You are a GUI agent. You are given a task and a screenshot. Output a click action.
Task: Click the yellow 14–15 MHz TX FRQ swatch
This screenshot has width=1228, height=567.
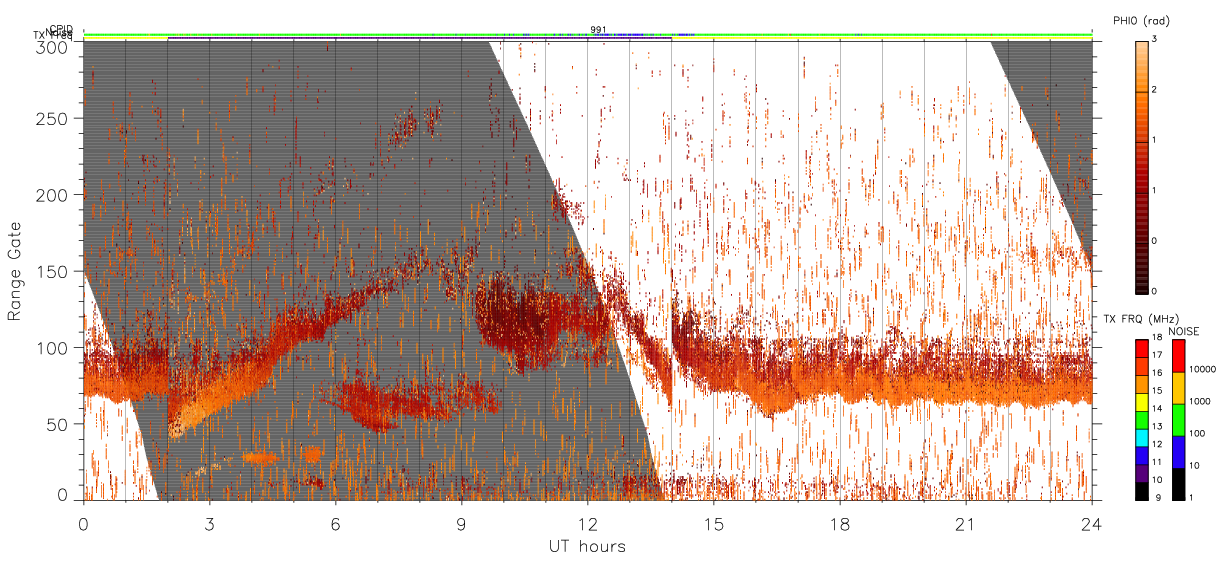click(1140, 401)
